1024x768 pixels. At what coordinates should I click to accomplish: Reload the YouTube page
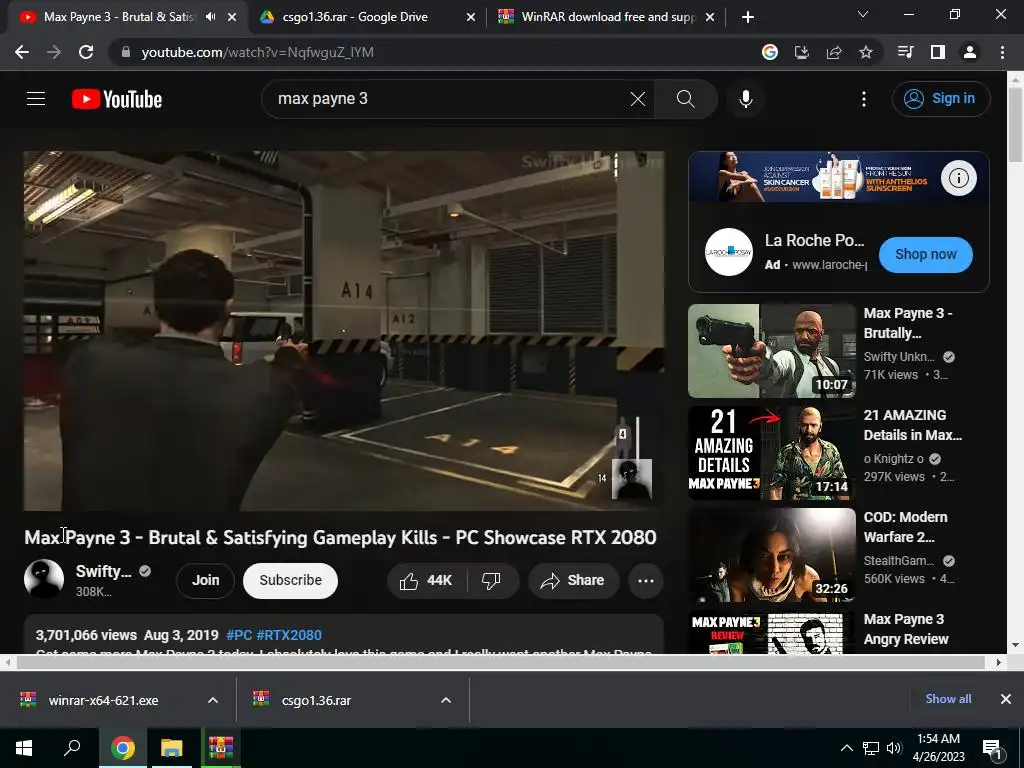86,52
